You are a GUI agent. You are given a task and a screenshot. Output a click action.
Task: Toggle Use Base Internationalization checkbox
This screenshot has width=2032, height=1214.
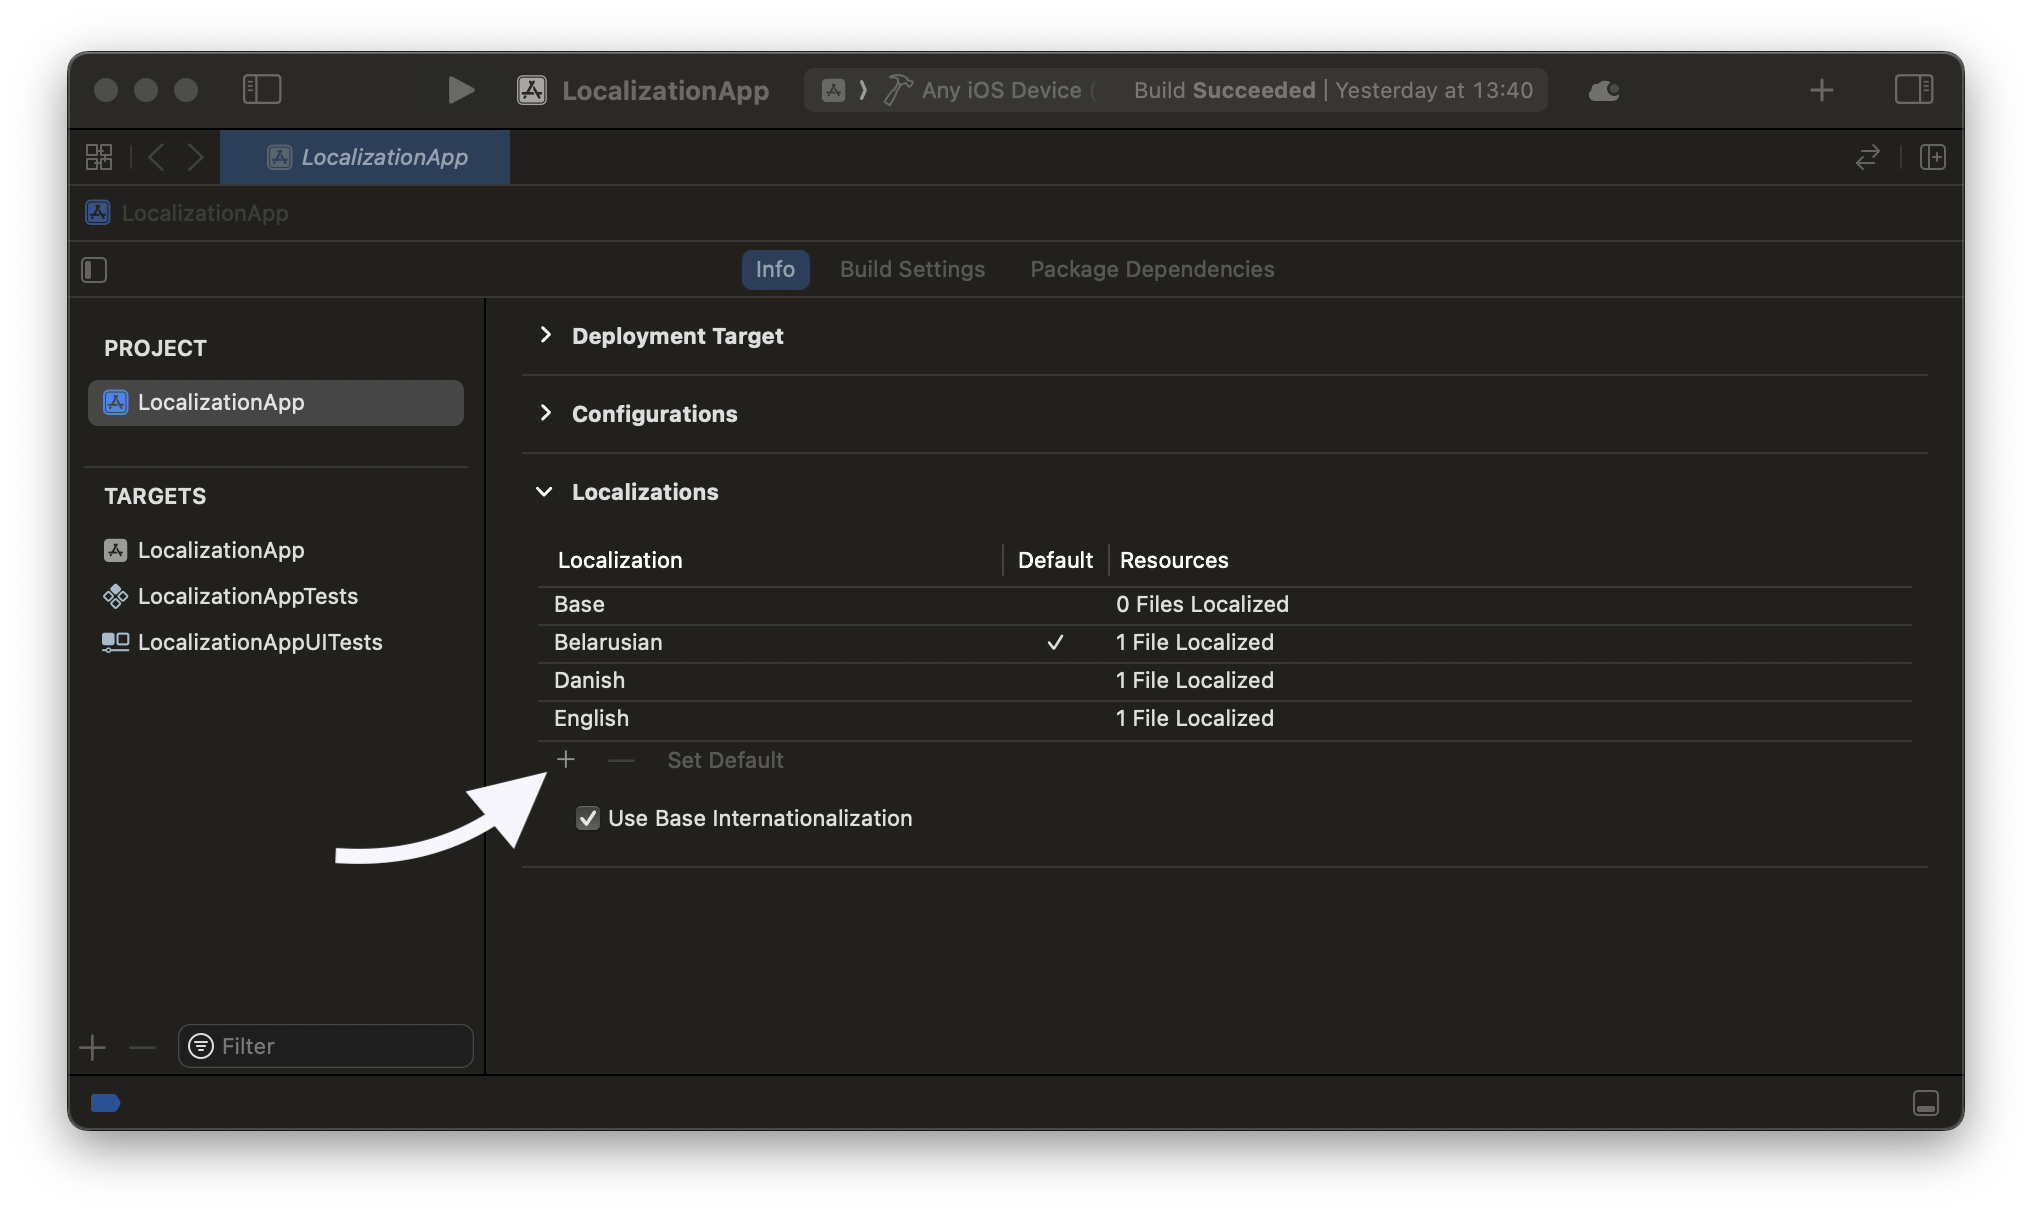(588, 818)
